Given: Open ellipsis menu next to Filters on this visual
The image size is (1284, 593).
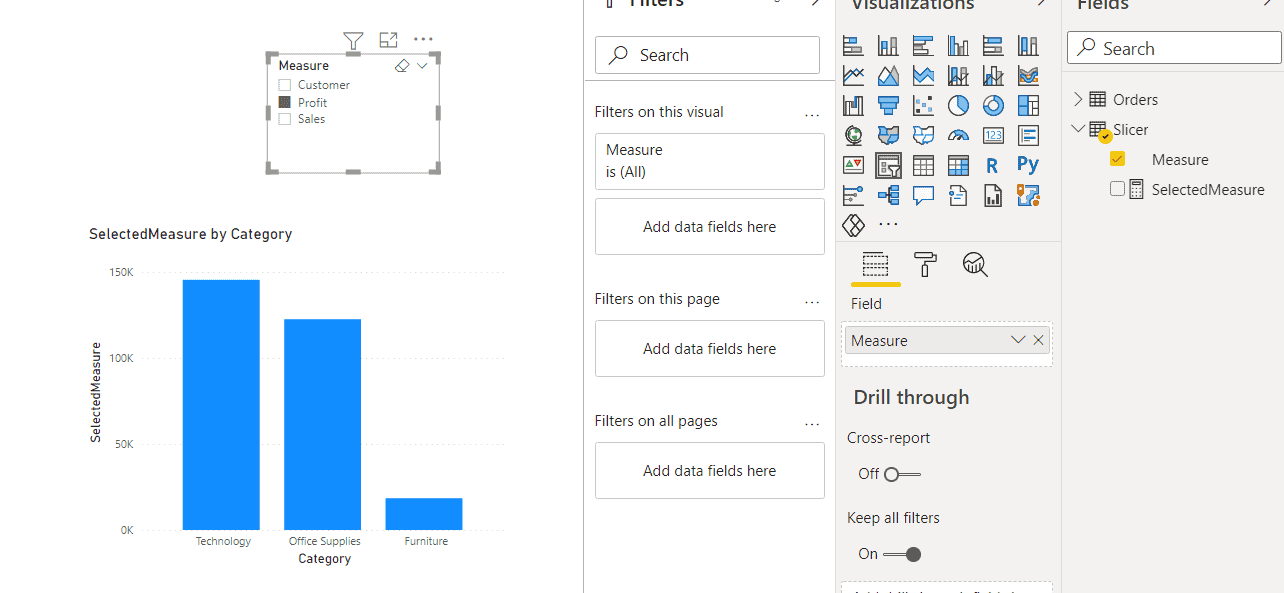Looking at the screenshot, I should point(812,114).
